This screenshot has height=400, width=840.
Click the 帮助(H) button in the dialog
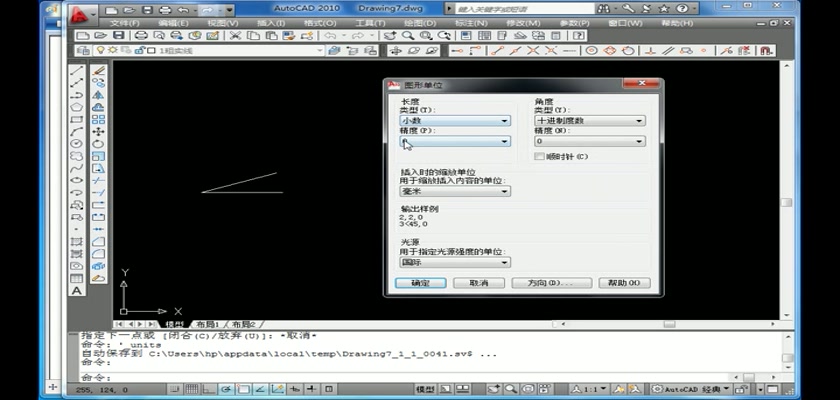[x=625, y=283]
